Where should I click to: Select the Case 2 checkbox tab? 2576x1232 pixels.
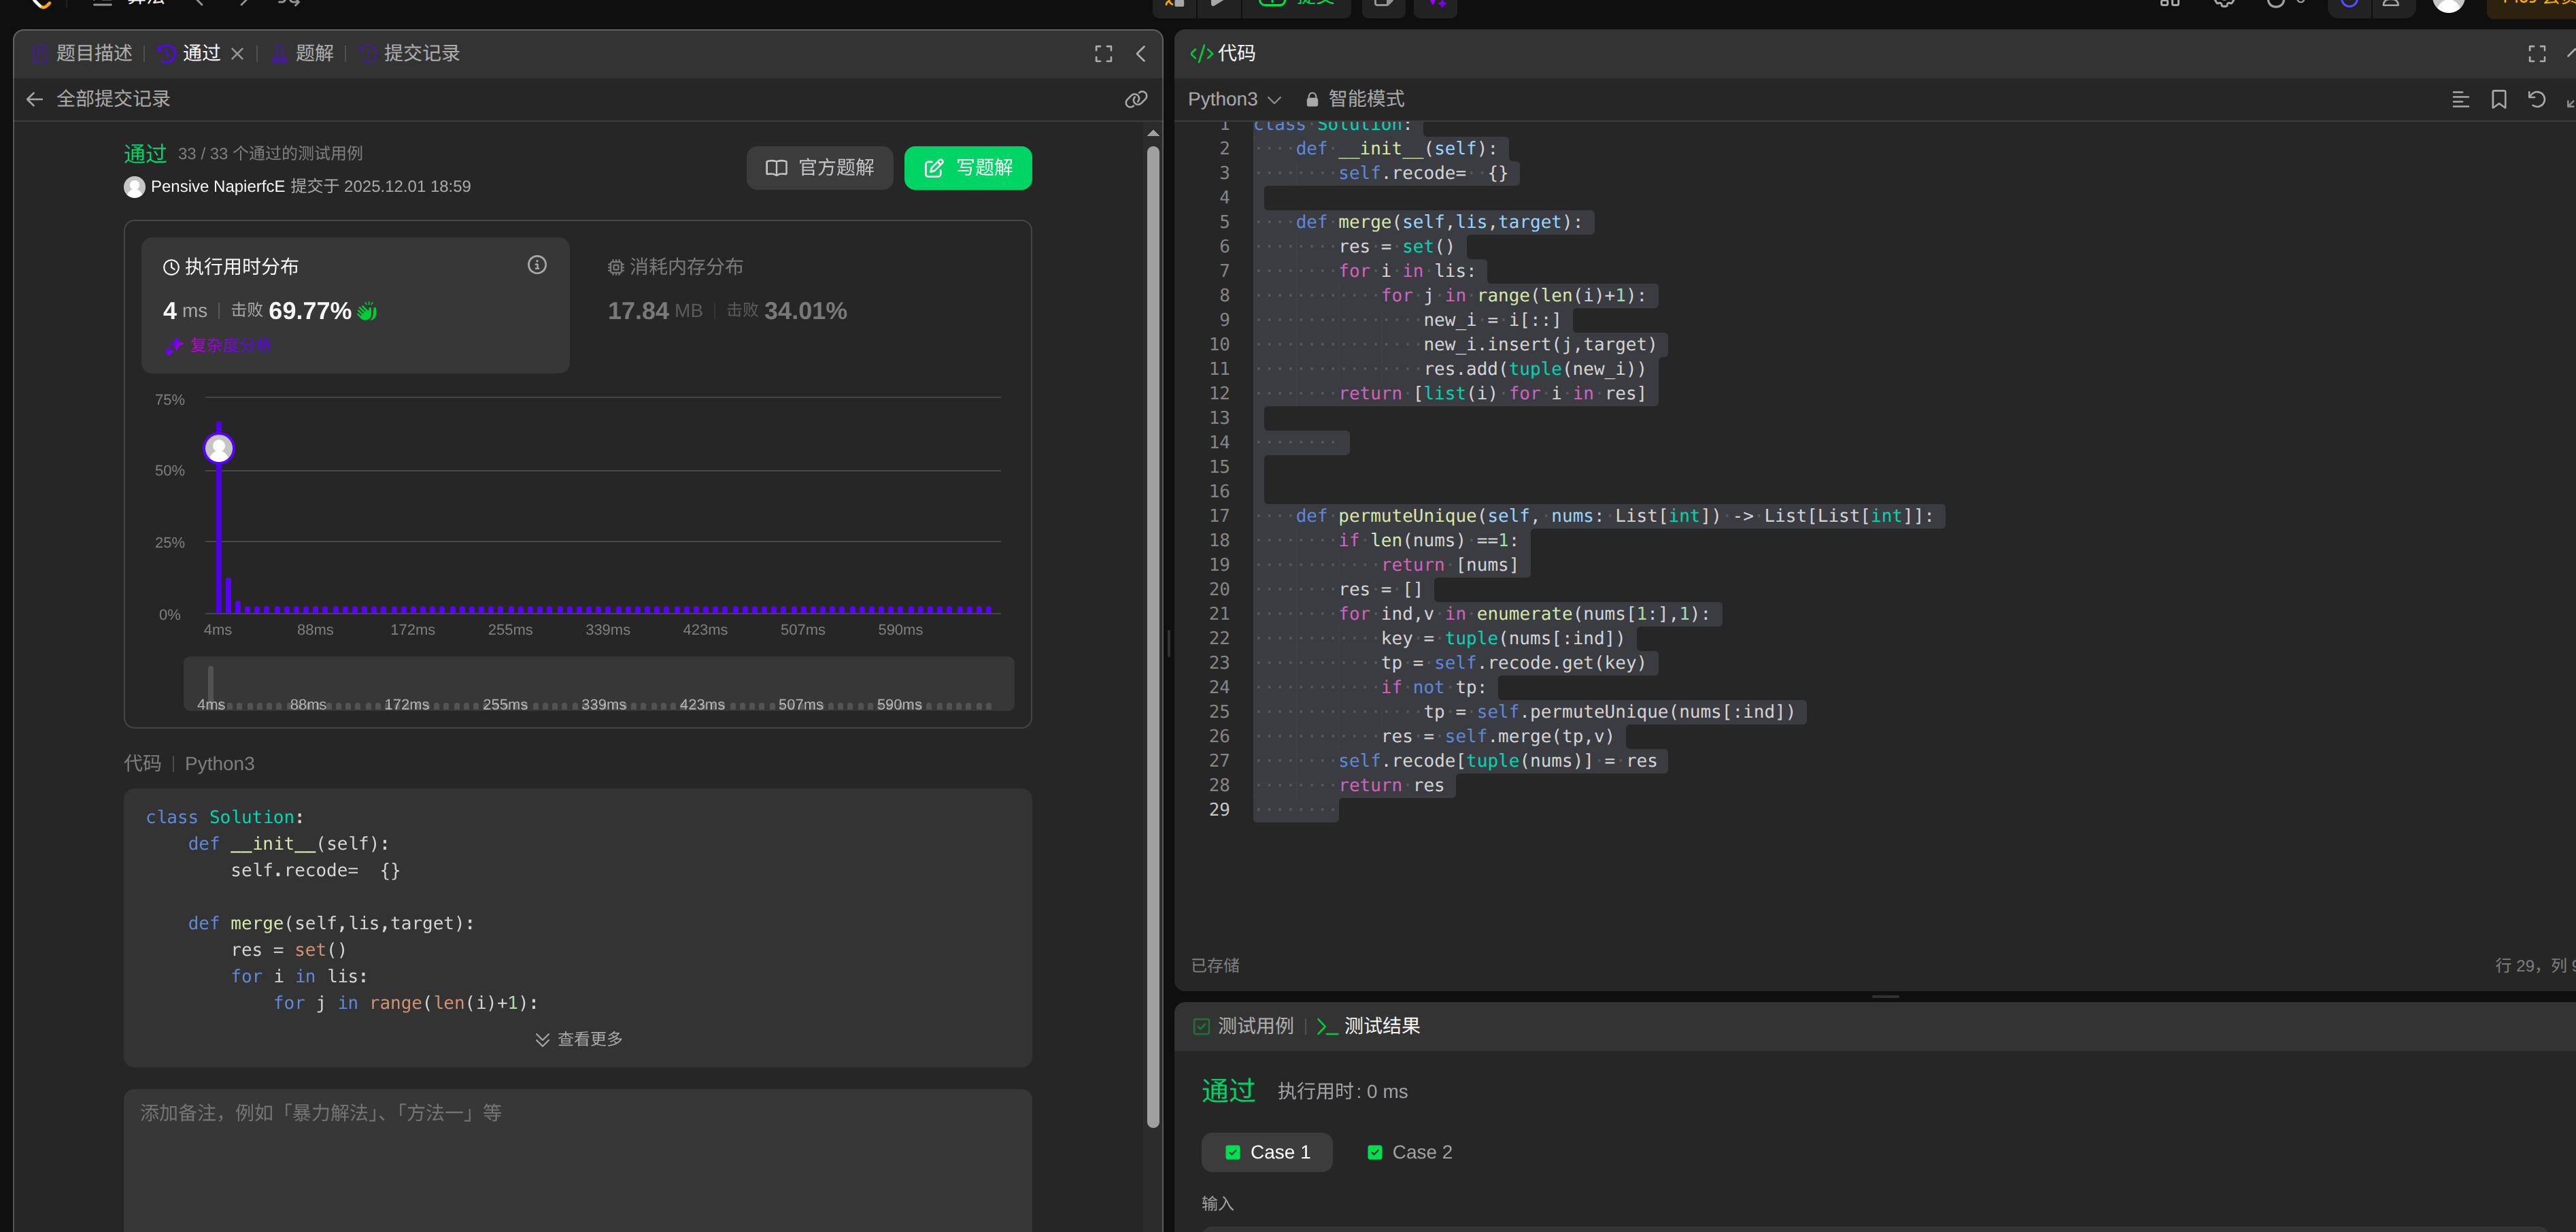pyautogui.click(x=1409, y=1152)
